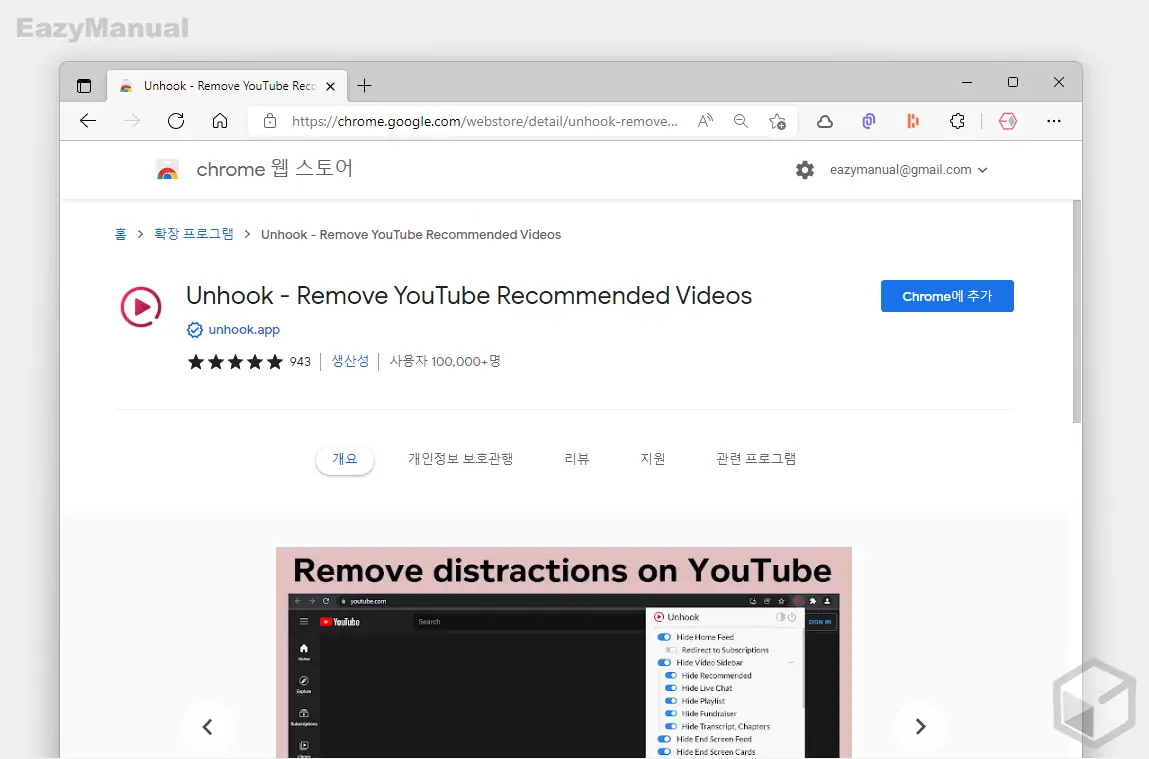
Task: Add this page to favorites star icon
Action: click(777, 121)
